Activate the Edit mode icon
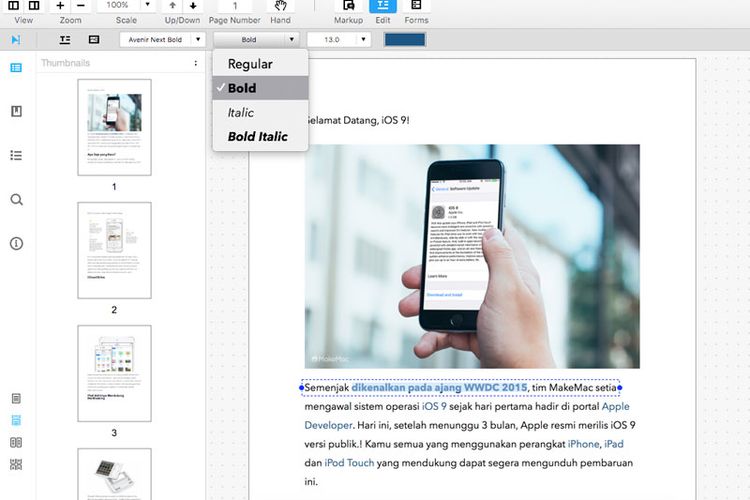The image size is (750, 500). tap(383, 5)
